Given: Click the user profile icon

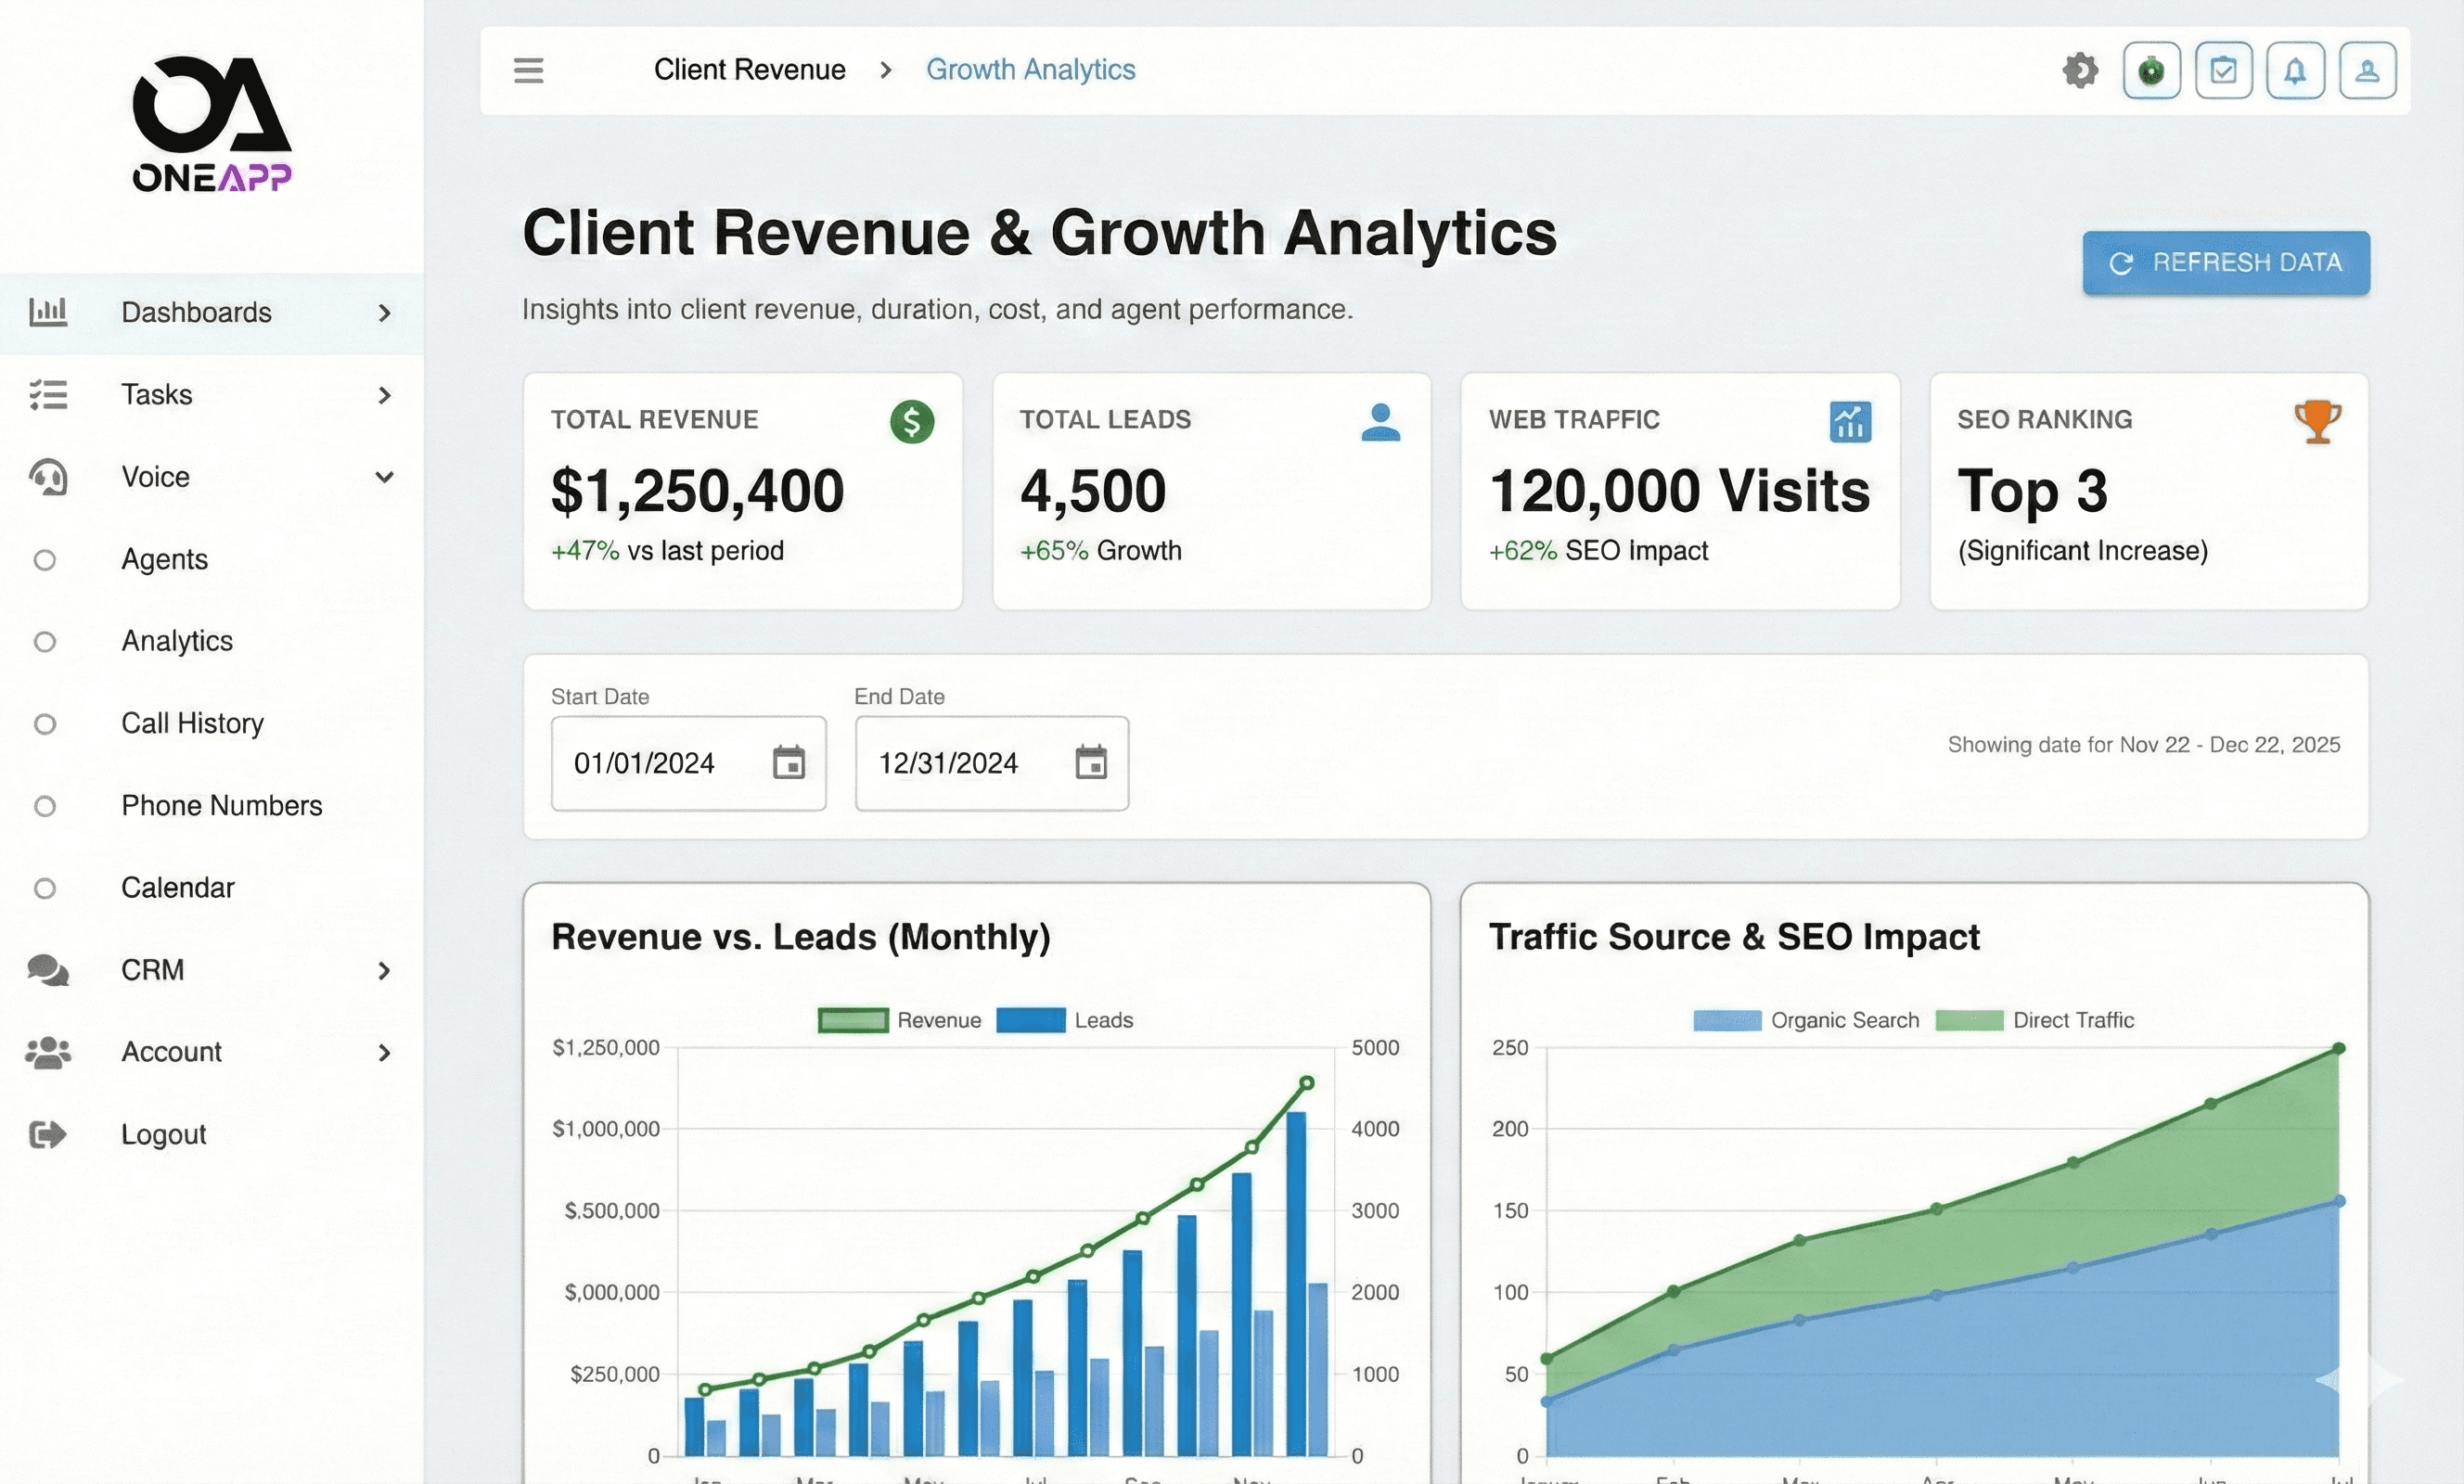Looking at the screenshot, I should coord(2367,70).
